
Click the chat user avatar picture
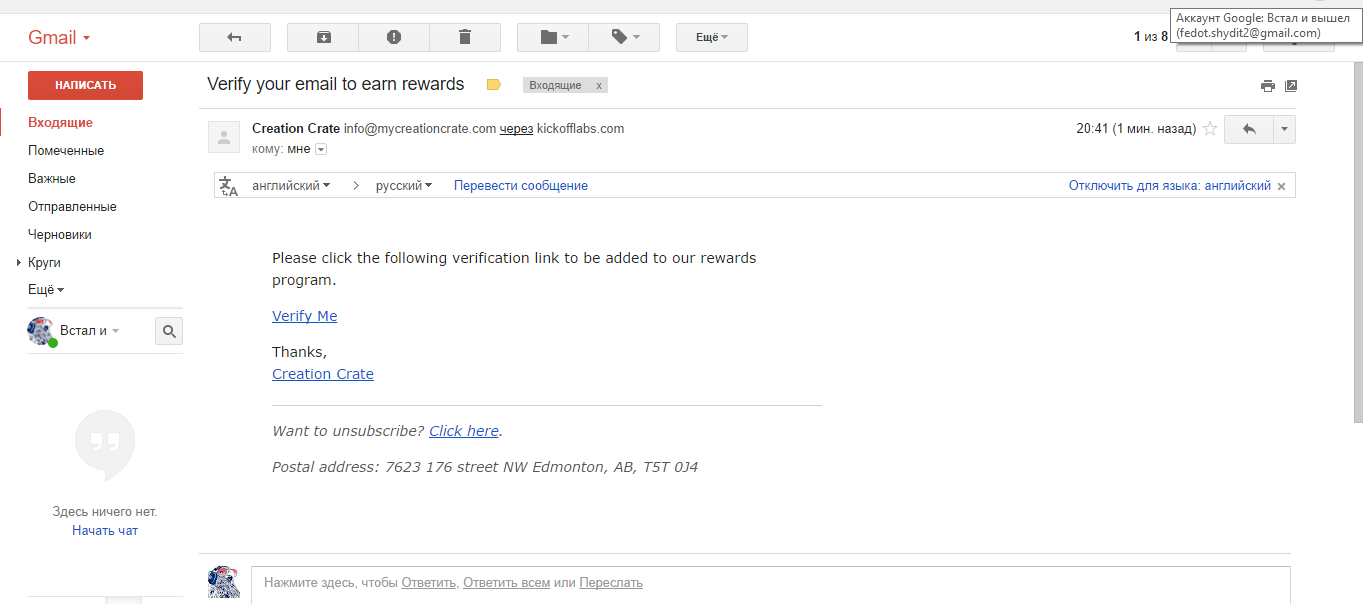click(41, 332)
